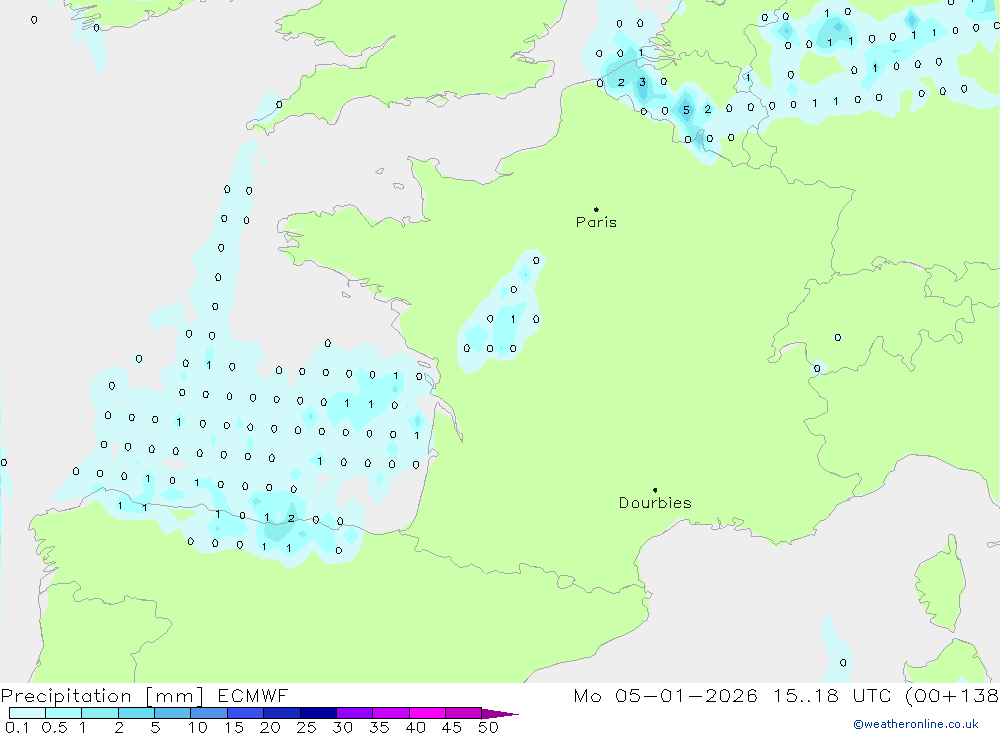
Task: Select the Dourbies location dot marker
Action: tap(655, 490)
